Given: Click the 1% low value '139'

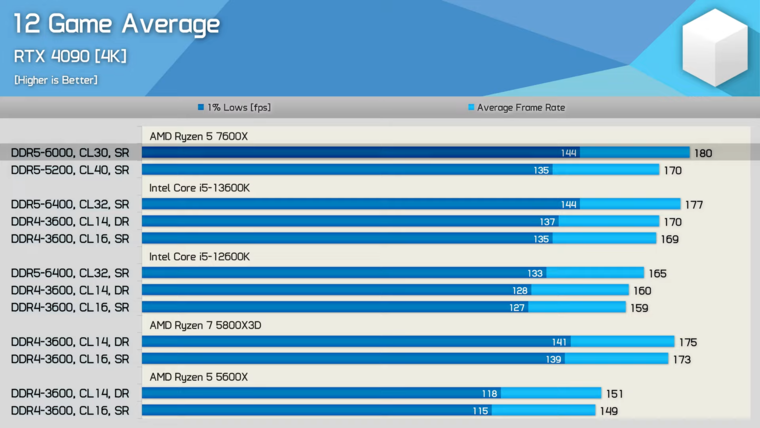Looking at the screenshot, I should click(554, 360).
